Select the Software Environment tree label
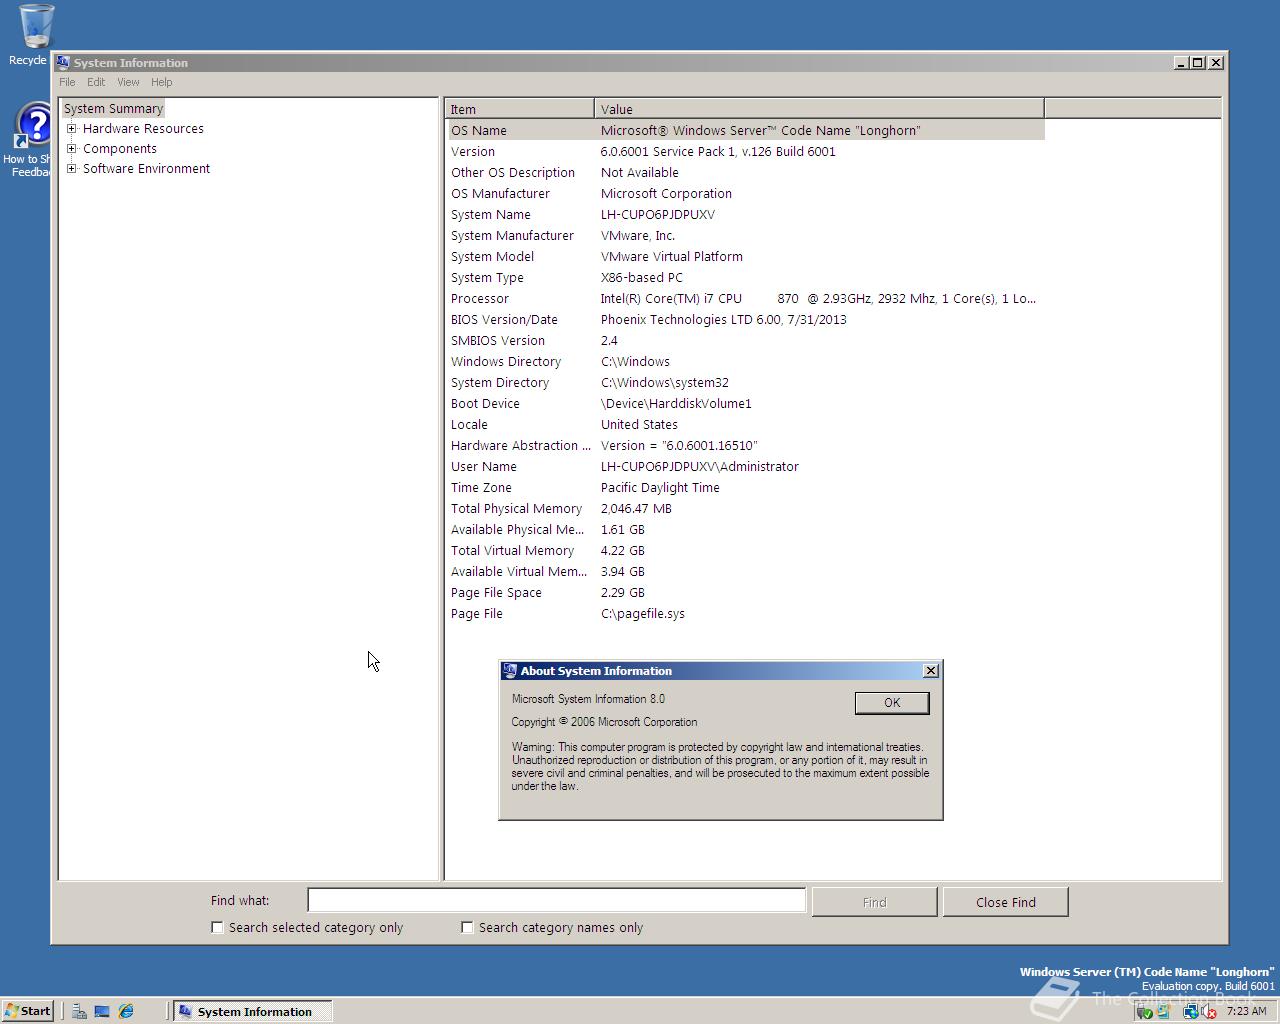The width and height of the screenshot is (1280, 1024). pyautogui.click(x=146, y=168)
